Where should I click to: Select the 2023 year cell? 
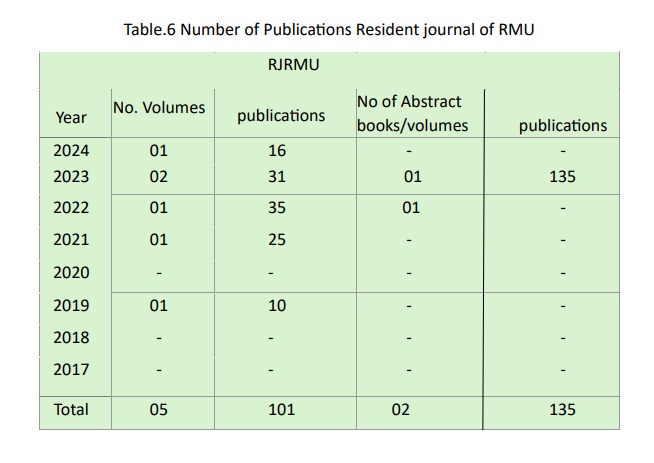71,176
